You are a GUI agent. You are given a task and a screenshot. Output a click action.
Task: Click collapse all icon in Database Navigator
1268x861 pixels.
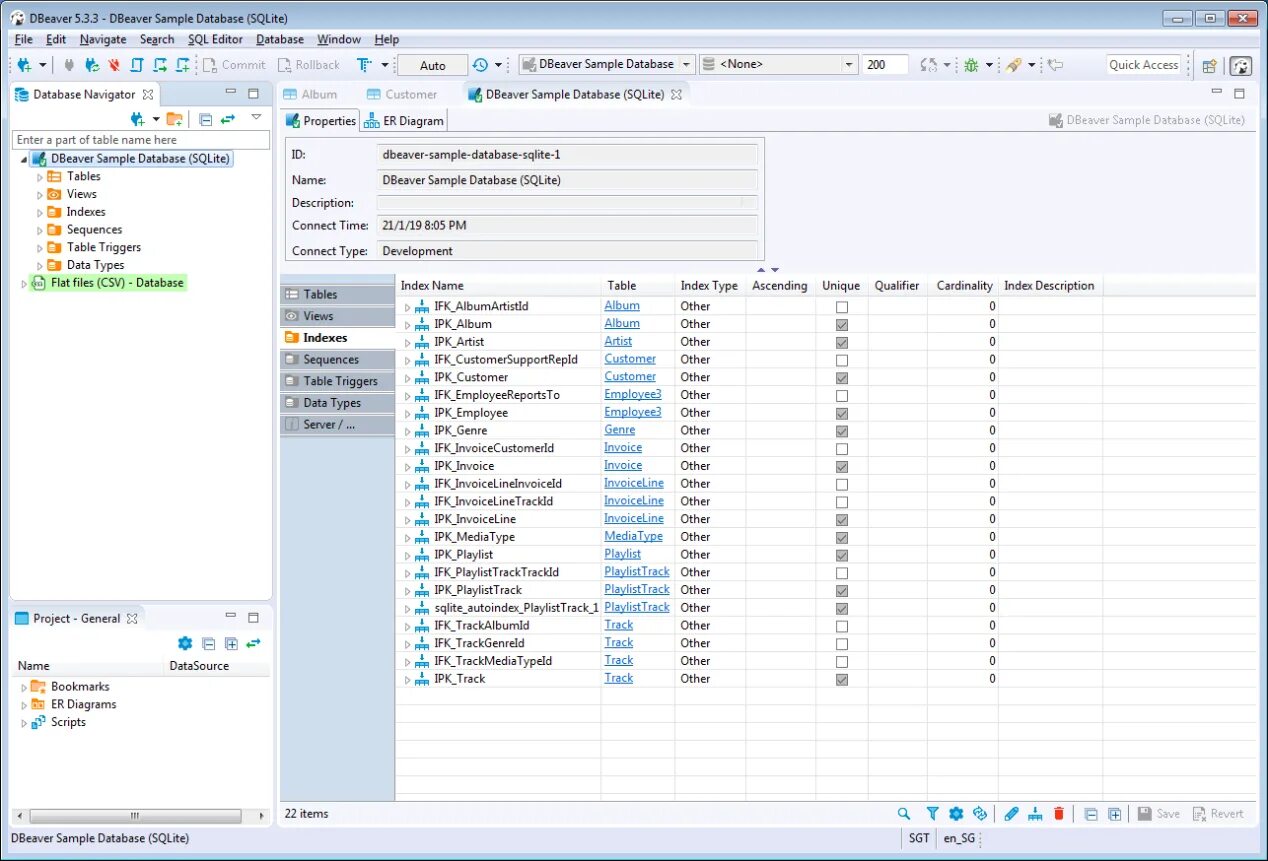click(x=206, y=119)
